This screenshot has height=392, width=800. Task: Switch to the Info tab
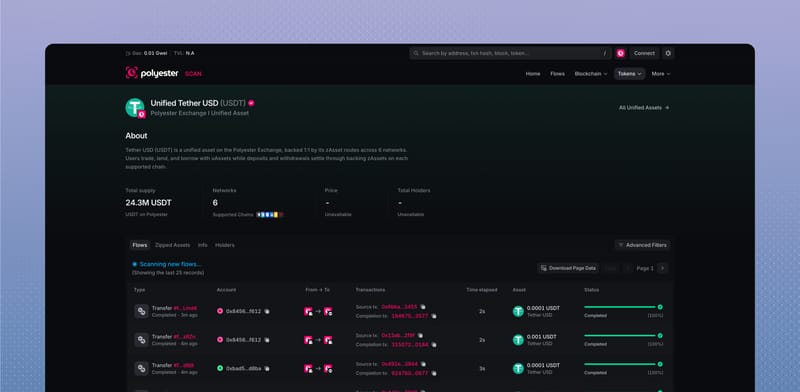tap(203, 245)
